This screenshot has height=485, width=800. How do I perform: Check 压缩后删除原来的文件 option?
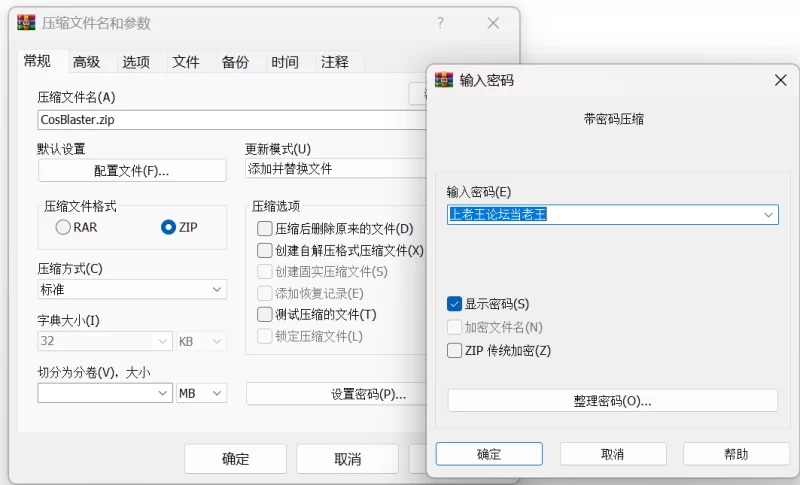pos(264,228)
